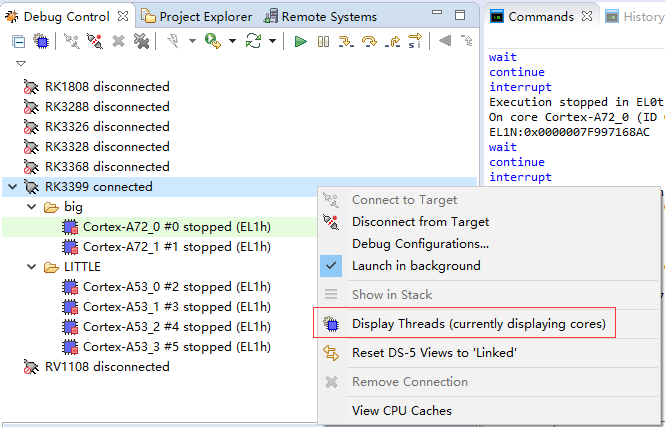Click 'EL1N:0x0000007F997168AC' in Commands output
Viewport: 665px width, 427px height.
click(569, 132)
